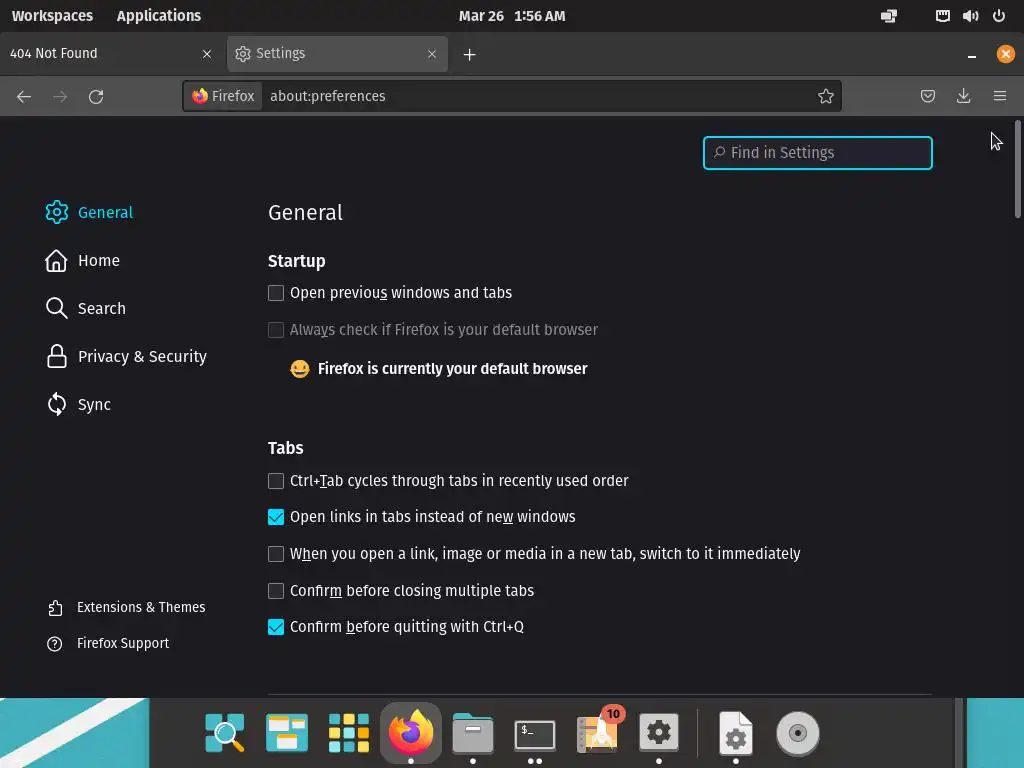
Task: Open the Workspaces menu
Action: 52,16
